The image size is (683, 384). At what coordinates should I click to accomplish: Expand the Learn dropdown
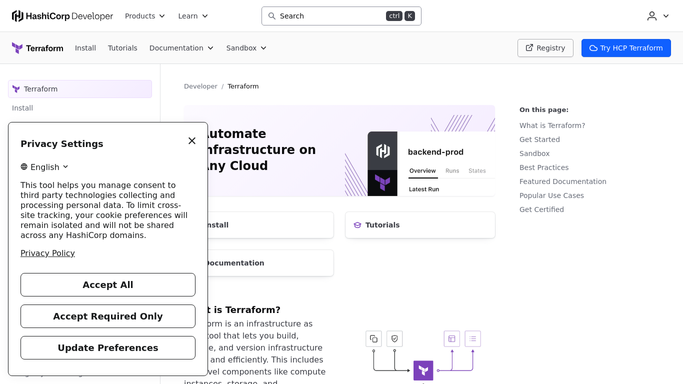[193, 16]
